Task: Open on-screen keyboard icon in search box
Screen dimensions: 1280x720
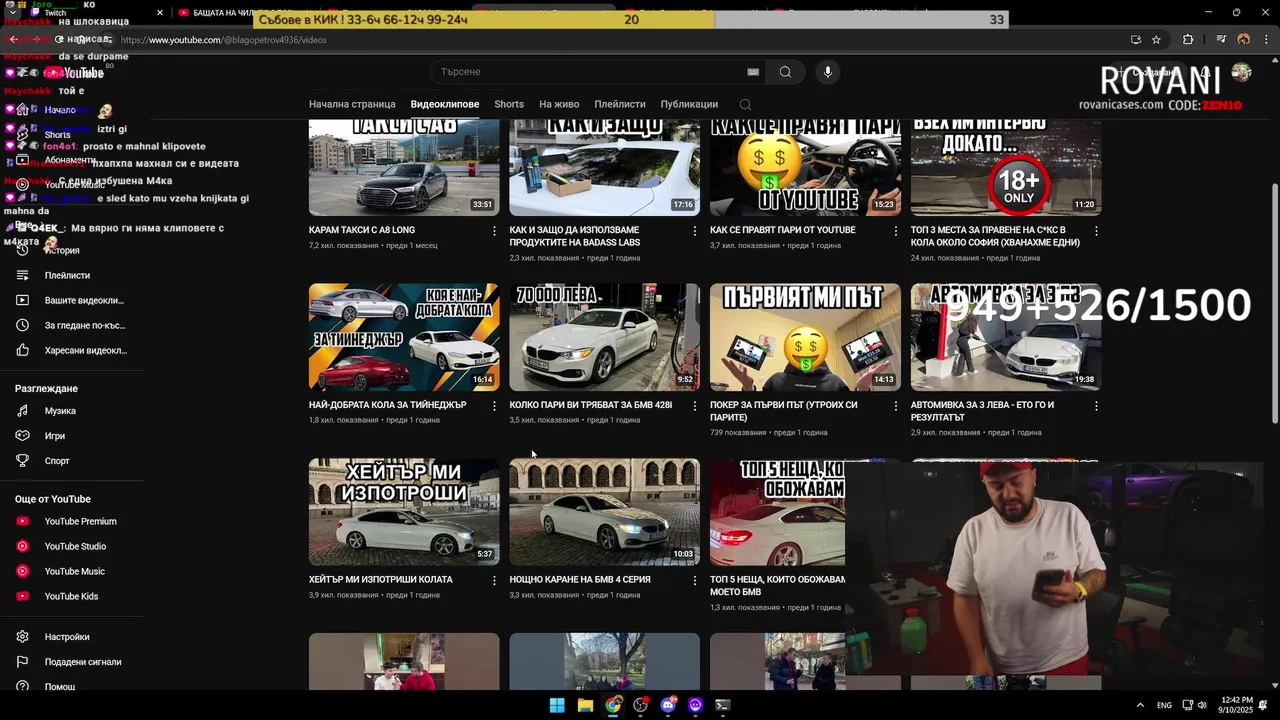Action: pyautogui.click(x=753, y=72)
